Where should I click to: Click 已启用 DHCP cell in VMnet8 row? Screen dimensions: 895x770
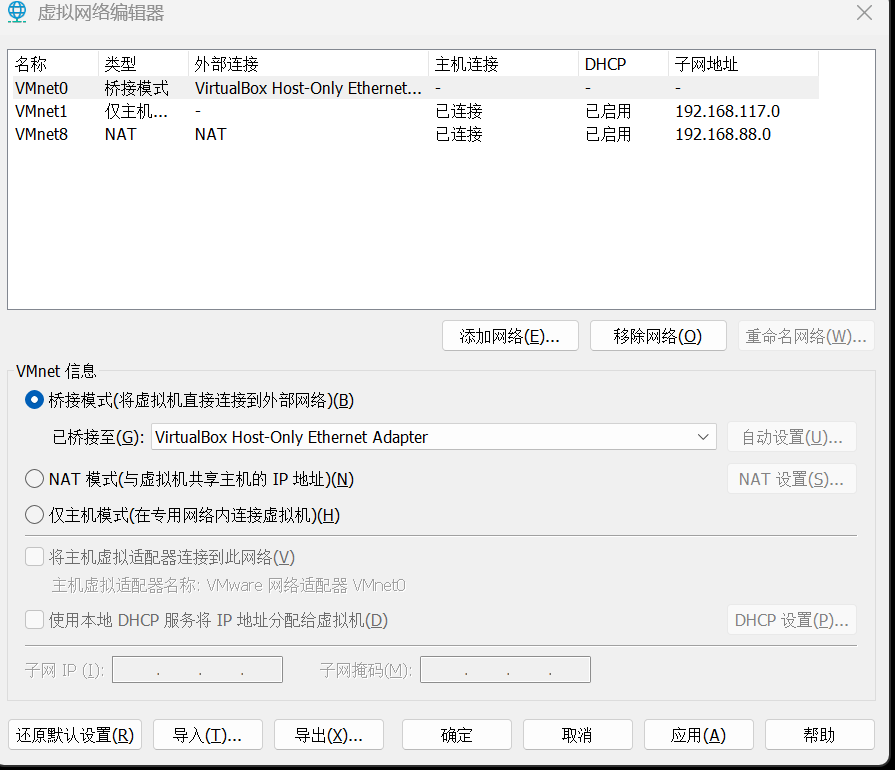coord(608,134)
